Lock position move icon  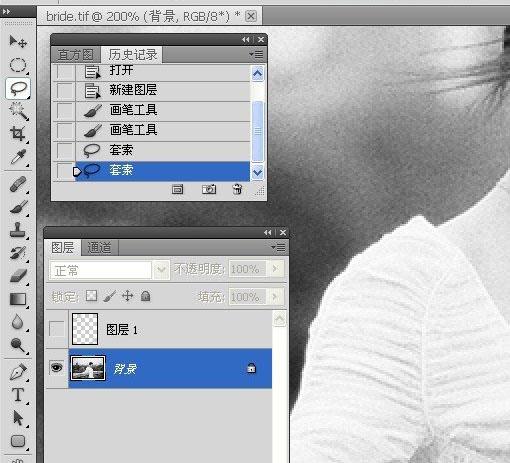tap(127, 296)
